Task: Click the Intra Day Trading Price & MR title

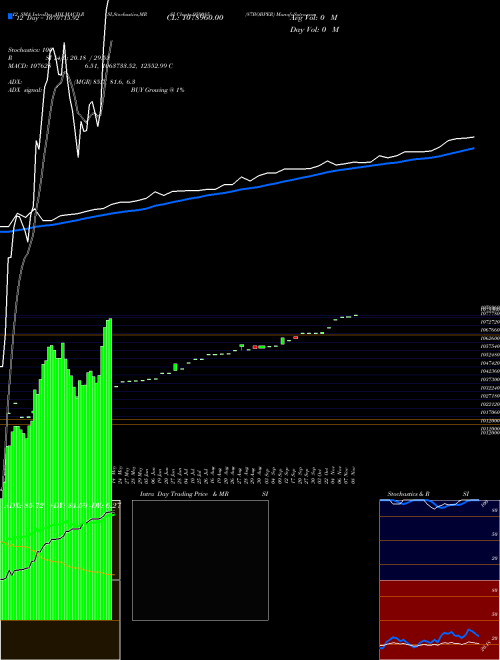Action: [184, 494]
